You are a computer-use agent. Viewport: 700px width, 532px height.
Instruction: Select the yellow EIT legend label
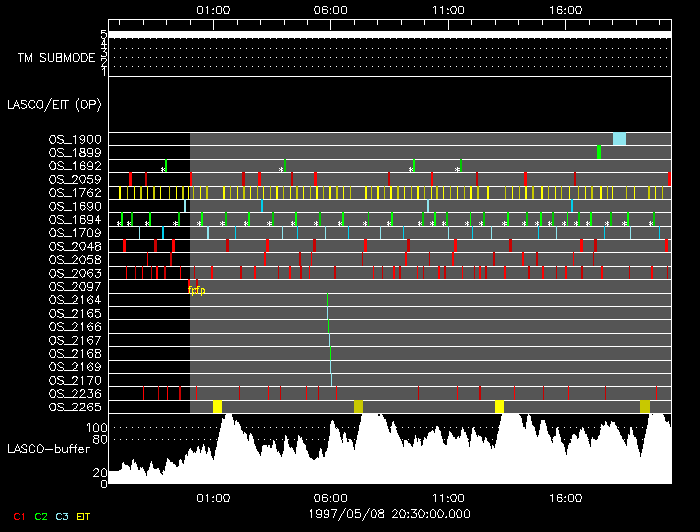[84, 516]
